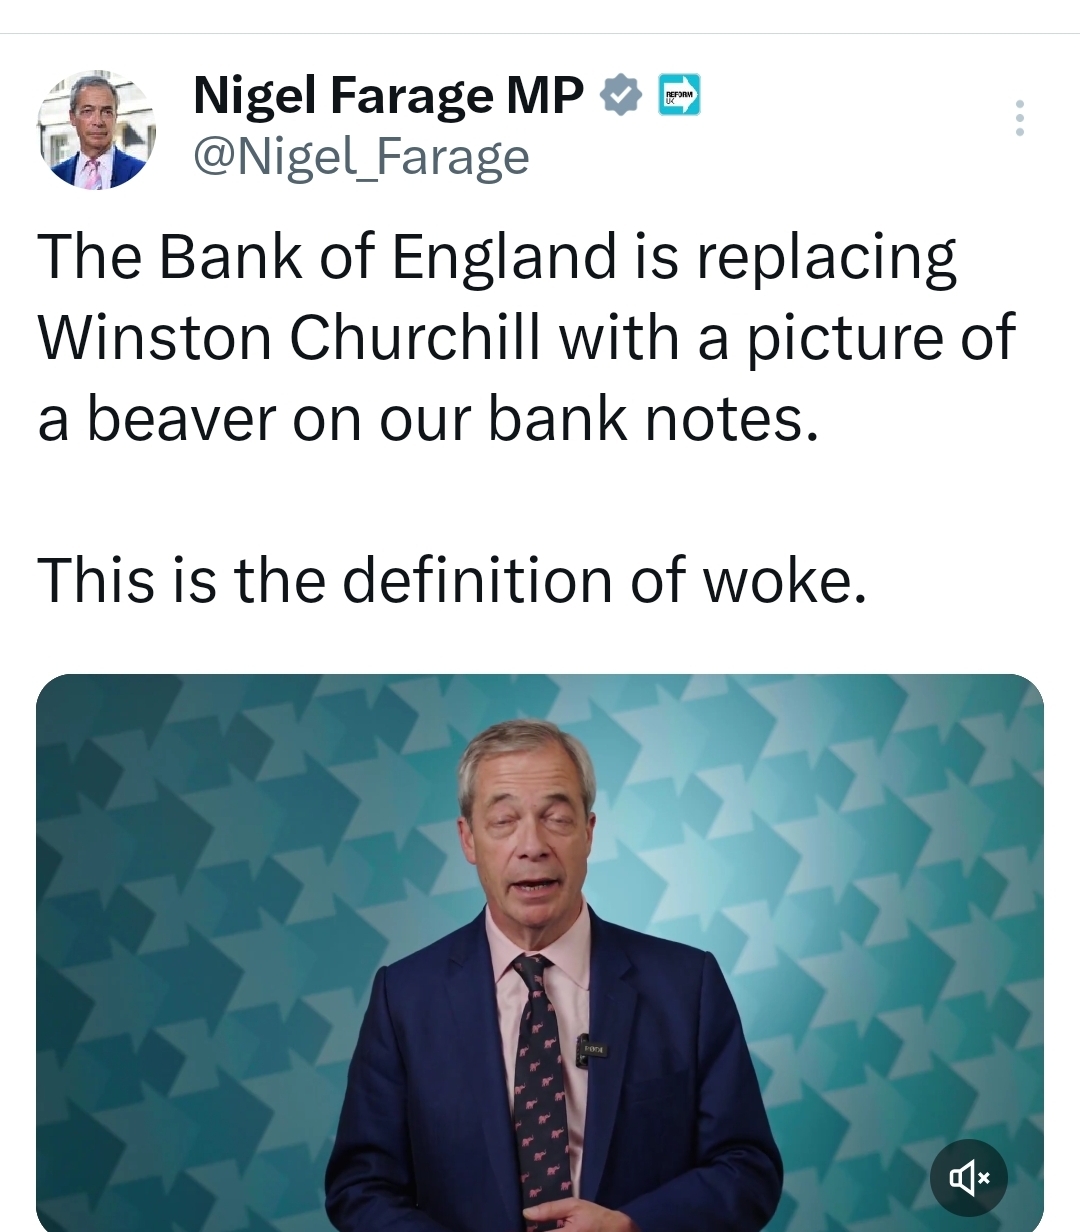Click the Reform UK affiliation badge
The height and width of the screenshot is (1232, 1080).
point(679,96)
